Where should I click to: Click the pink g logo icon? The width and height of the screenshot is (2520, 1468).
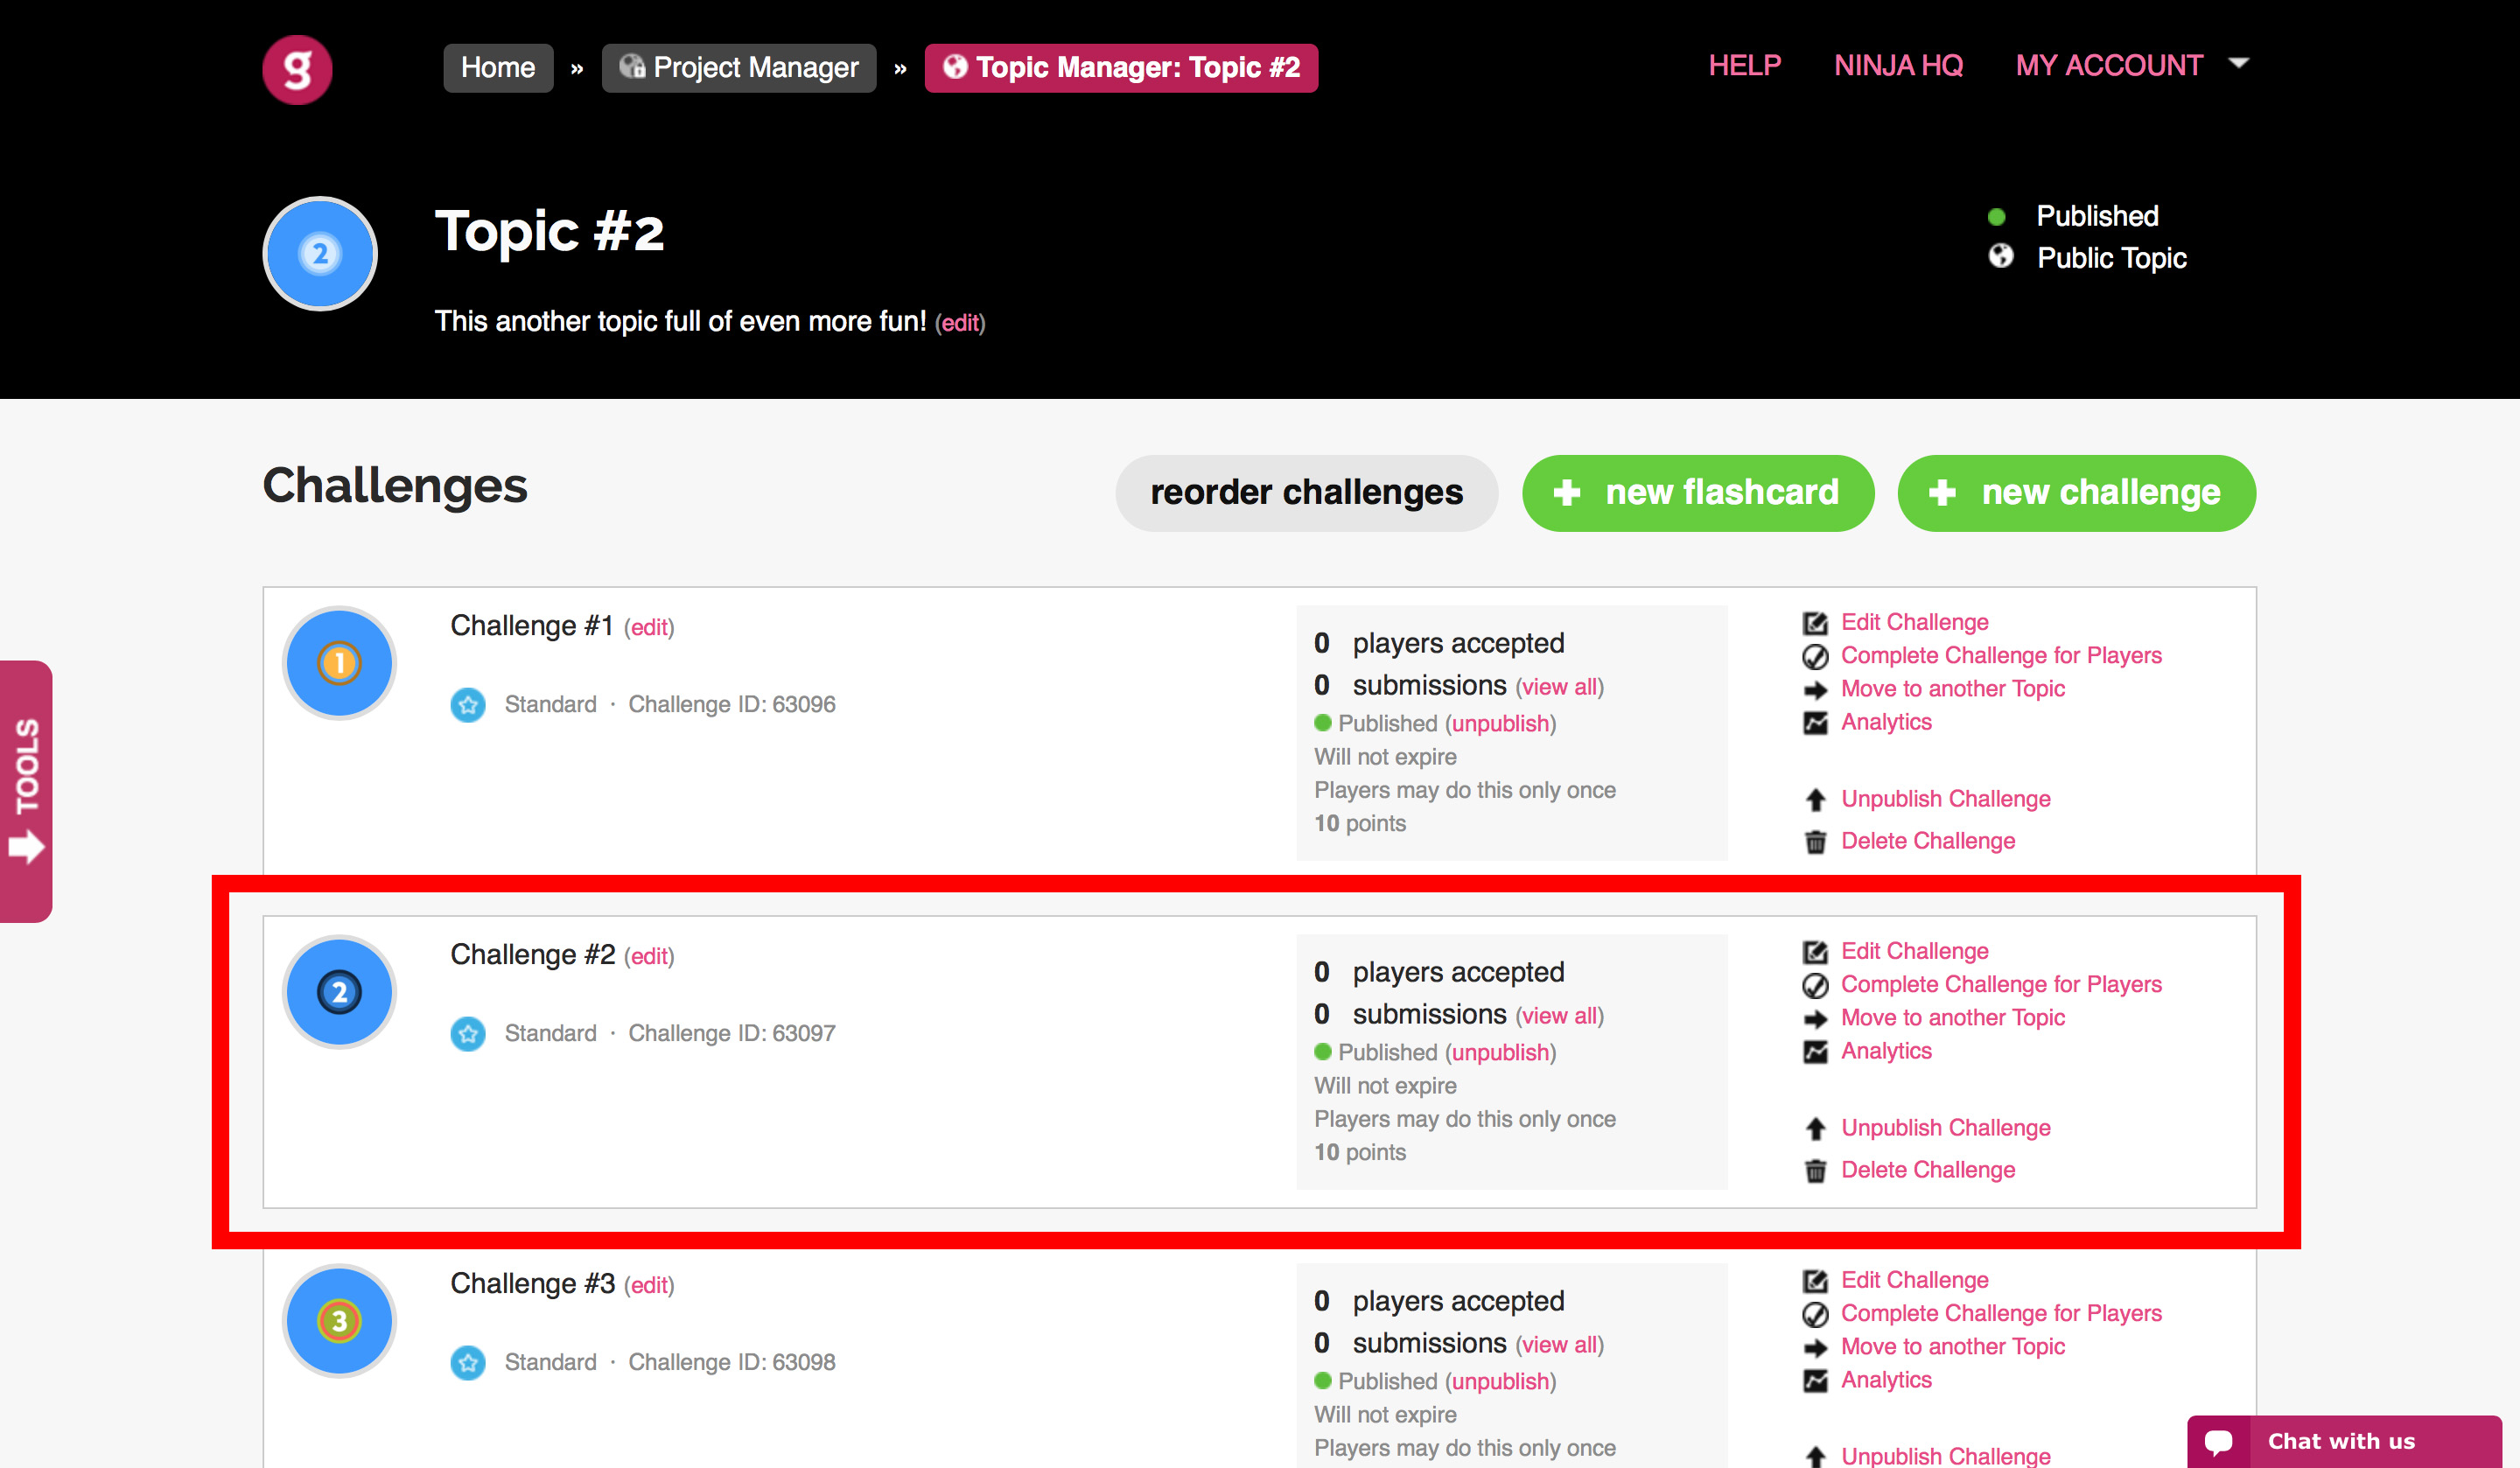pos(297,69)
